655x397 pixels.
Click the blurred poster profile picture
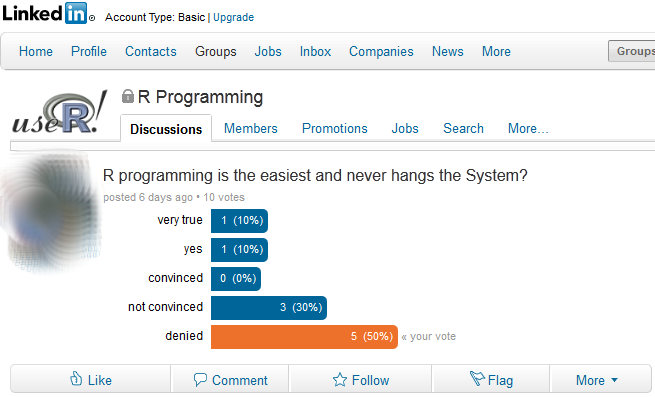click(51, 212)
